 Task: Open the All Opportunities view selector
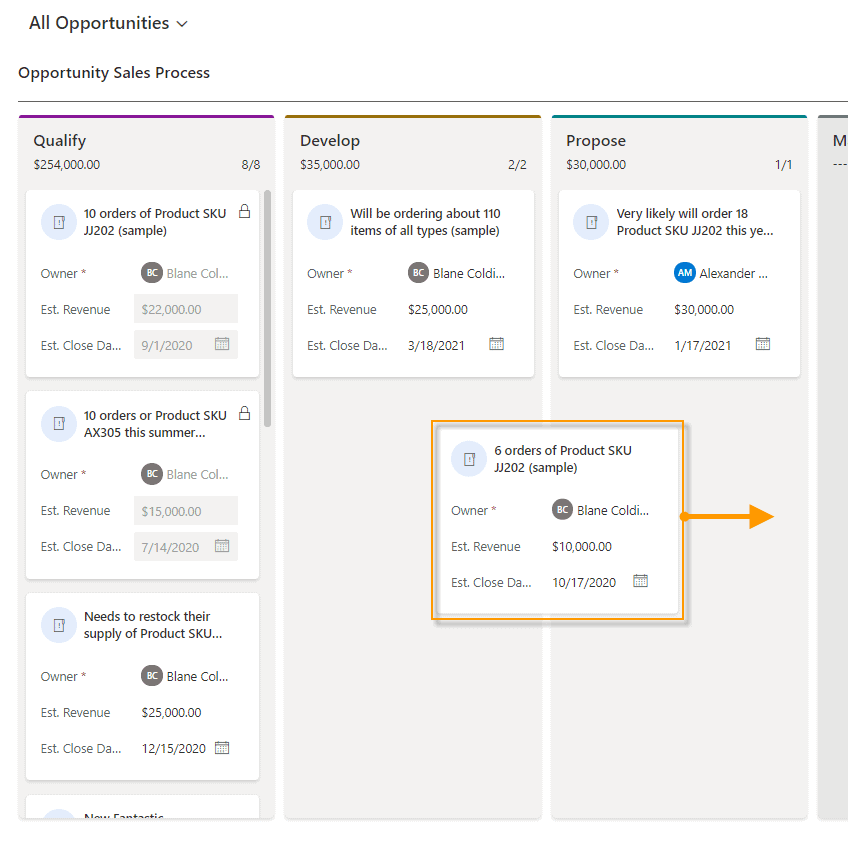[x=108, y=23]
